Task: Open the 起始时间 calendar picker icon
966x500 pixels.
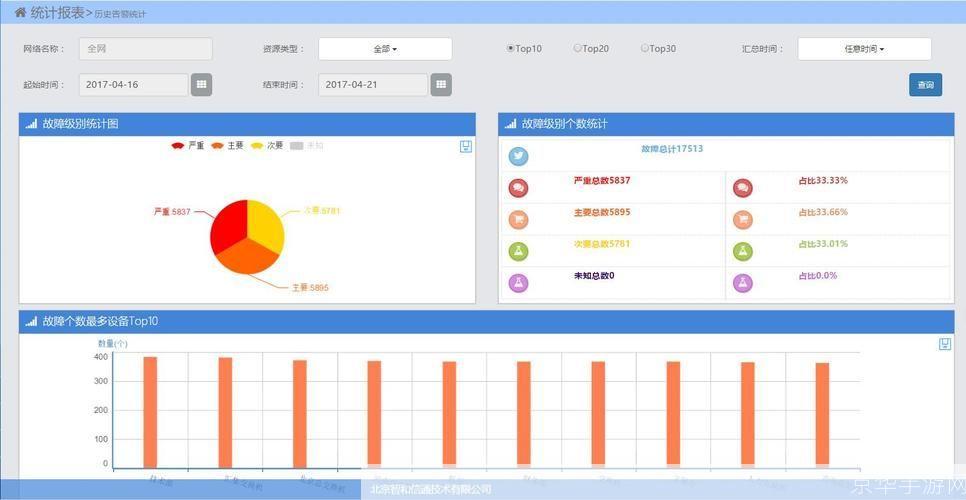Action: 201,85
